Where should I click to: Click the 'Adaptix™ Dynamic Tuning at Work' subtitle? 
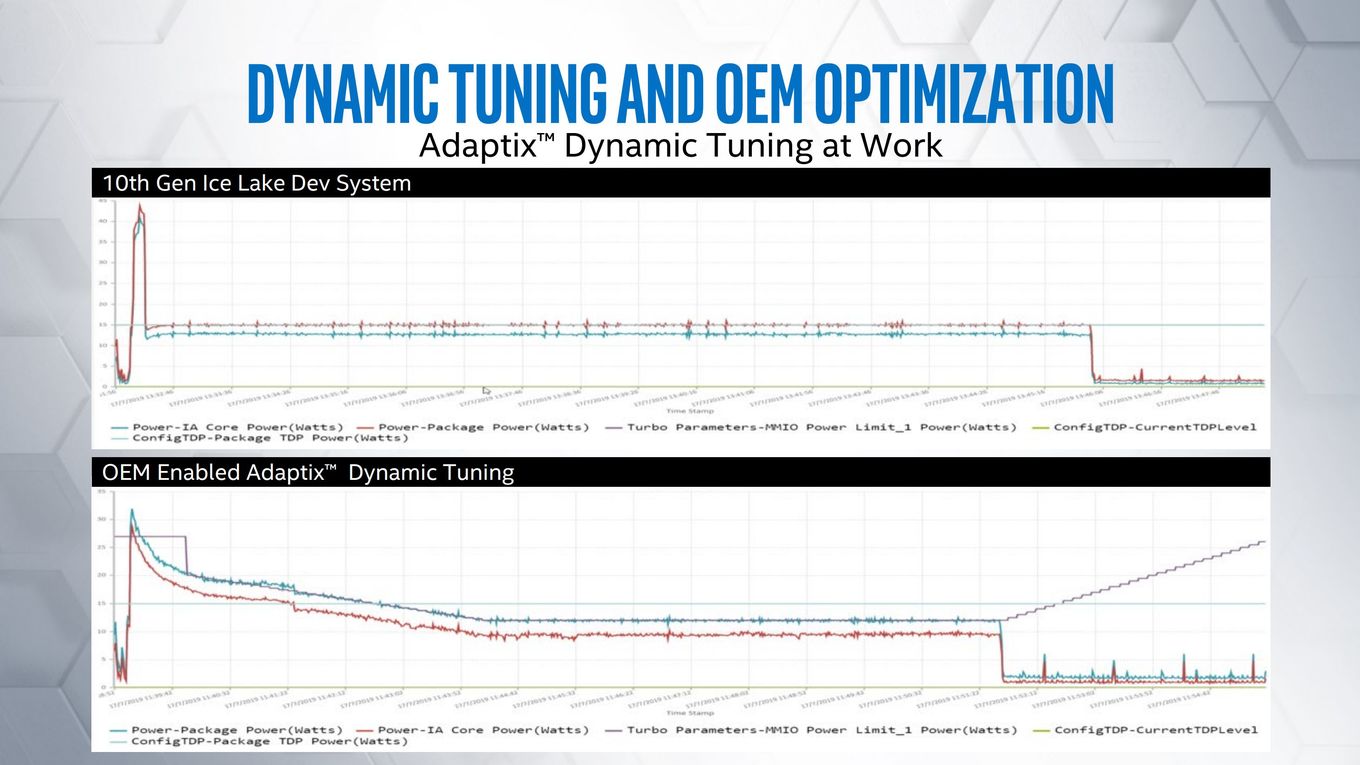680,146
